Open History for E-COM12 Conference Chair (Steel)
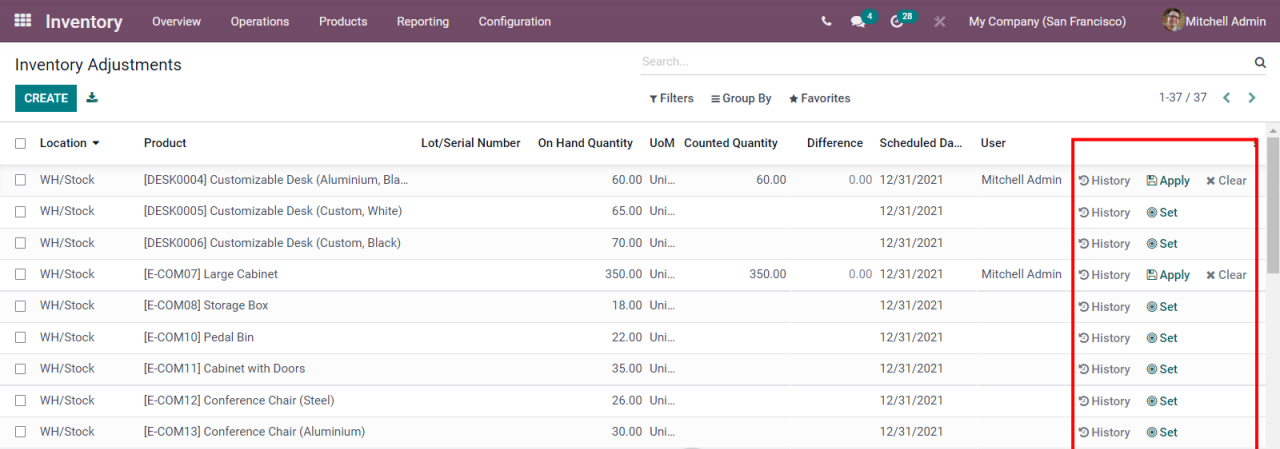 point(1104,401)
